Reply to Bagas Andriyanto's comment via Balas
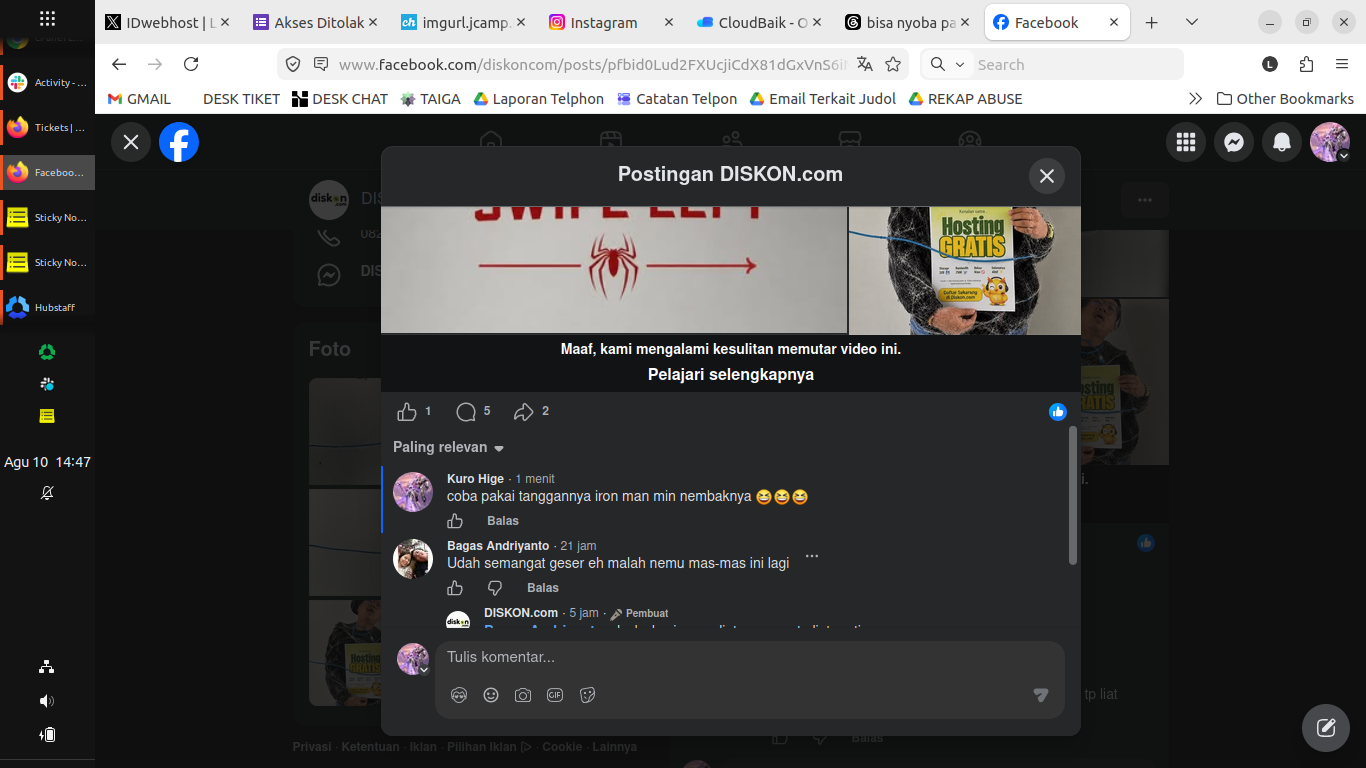Screen dimensions: 1366x768 [x=543, y=588]
